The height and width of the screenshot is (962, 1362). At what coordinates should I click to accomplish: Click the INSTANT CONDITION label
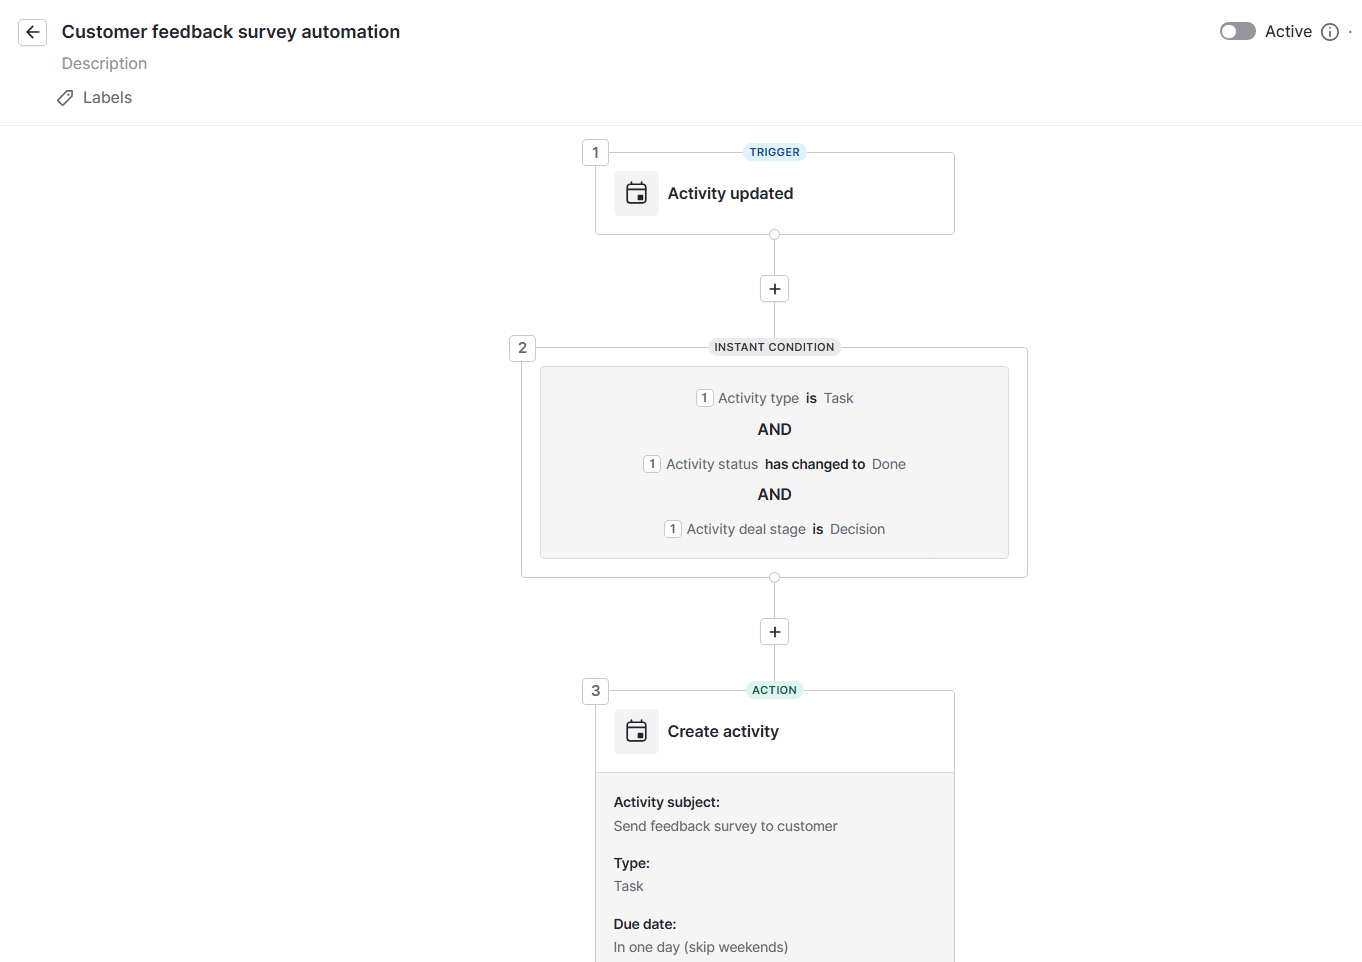774,347
